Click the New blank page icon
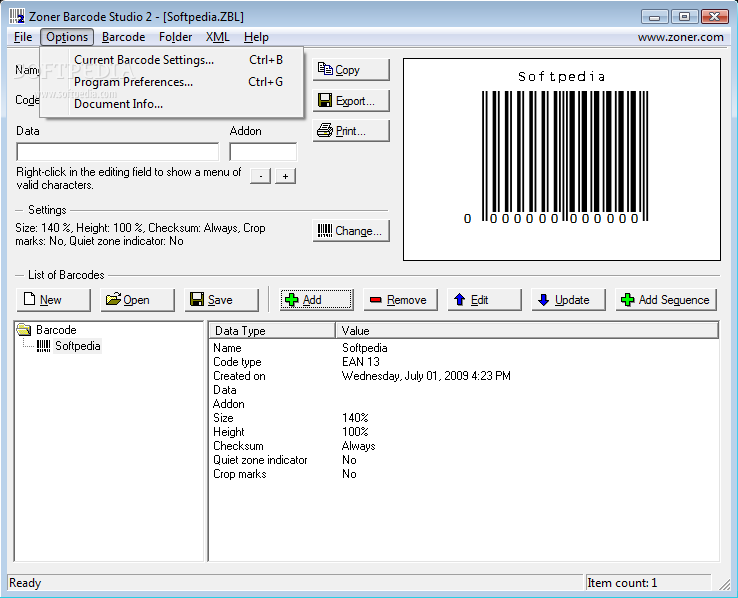738x598 pixels. 29,299
